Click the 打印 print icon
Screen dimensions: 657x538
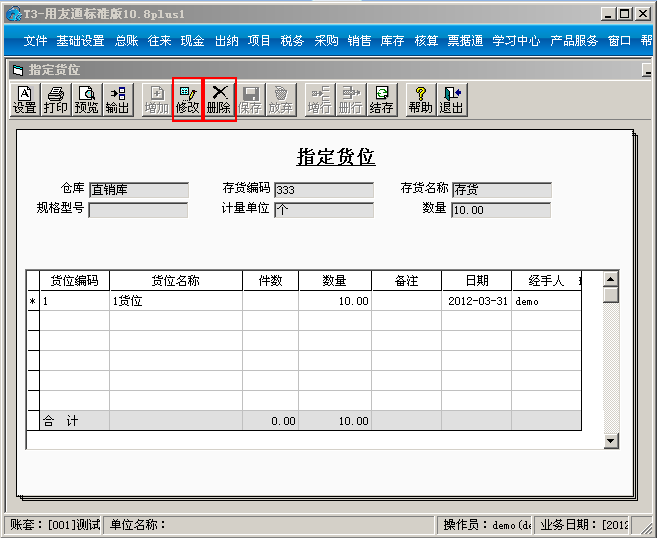(55, 100)
